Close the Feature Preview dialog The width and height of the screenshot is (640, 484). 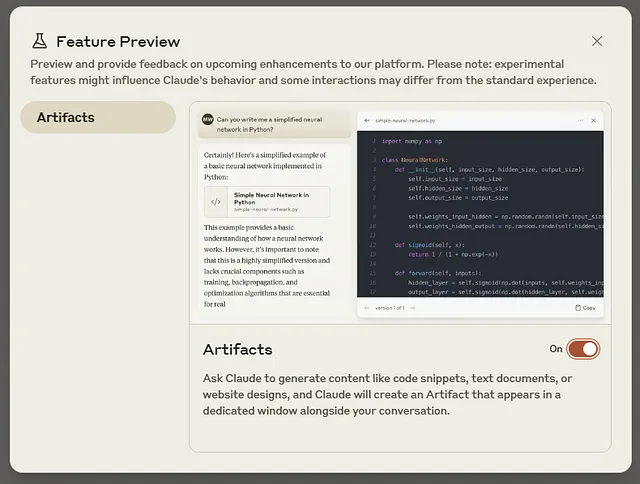coord(597,41)
